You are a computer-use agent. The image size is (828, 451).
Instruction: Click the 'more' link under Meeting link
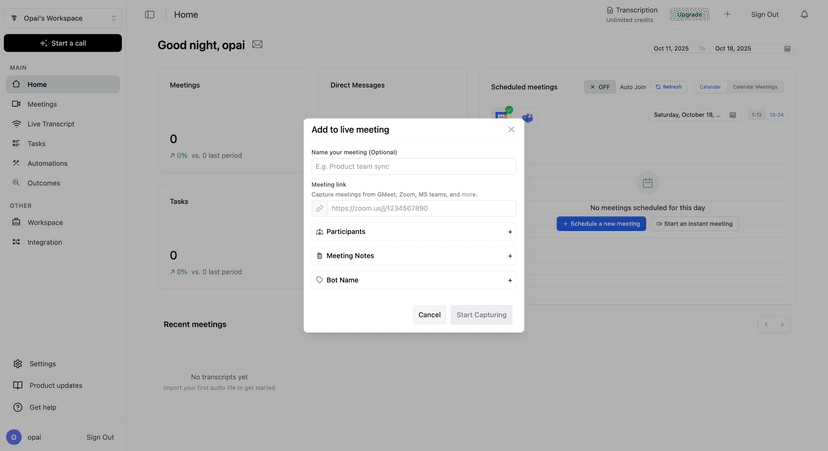[468, 194]
